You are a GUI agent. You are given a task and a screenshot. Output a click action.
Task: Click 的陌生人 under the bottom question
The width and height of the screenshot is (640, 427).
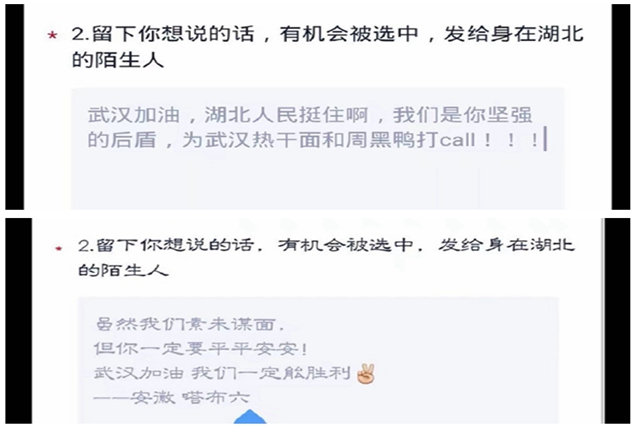click(x=123, y=270)
